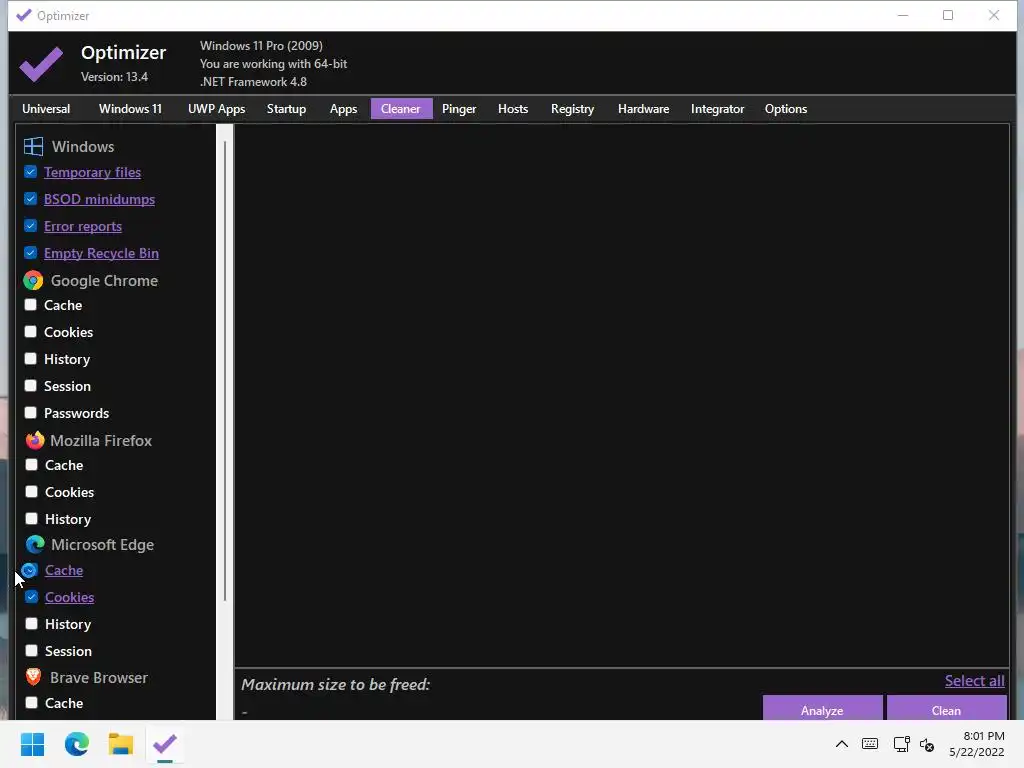Enable Google Chrome Session checkbox
Viewport: 1024px width, 768px height.
[31, 386]
